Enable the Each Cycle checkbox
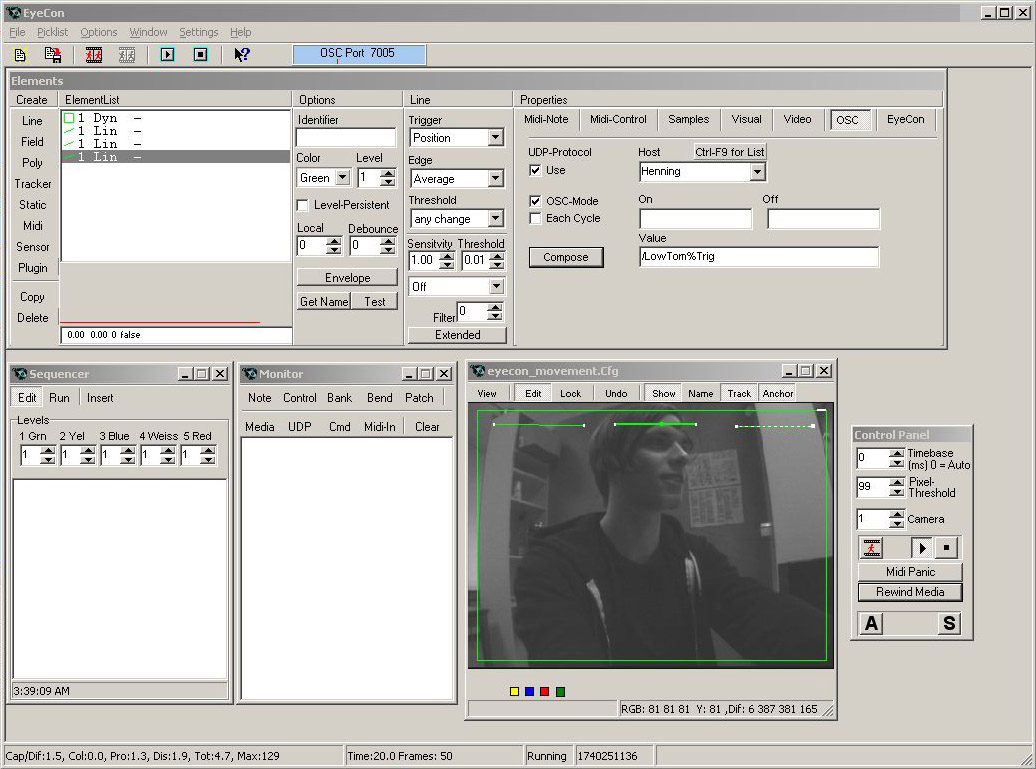The image size is (1036, 769). click(x=535, y=218)
